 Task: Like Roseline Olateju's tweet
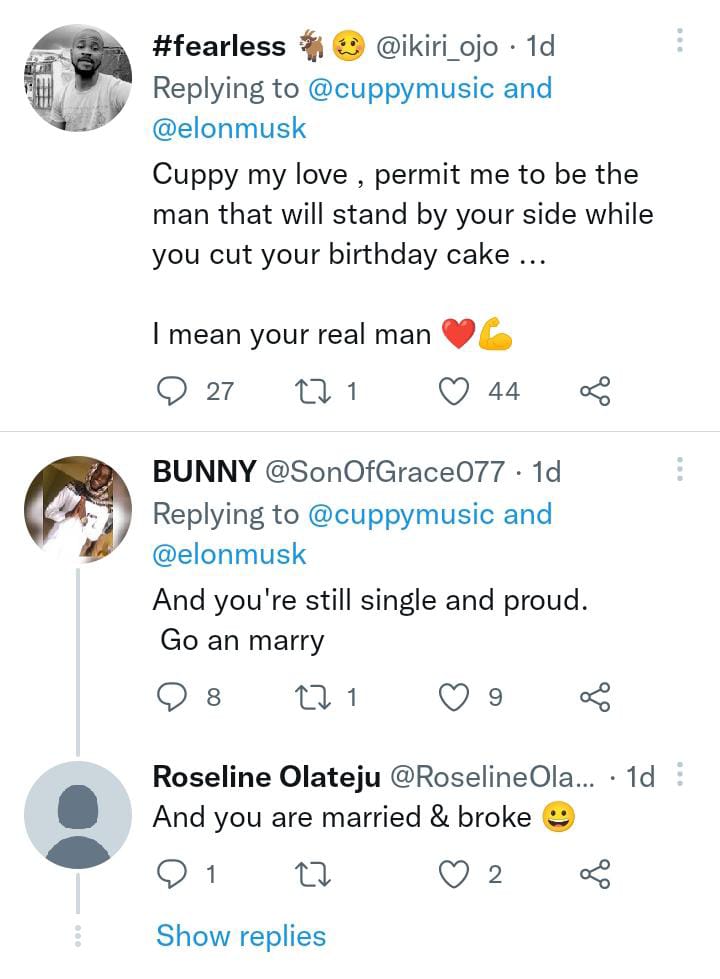point(455,875)
